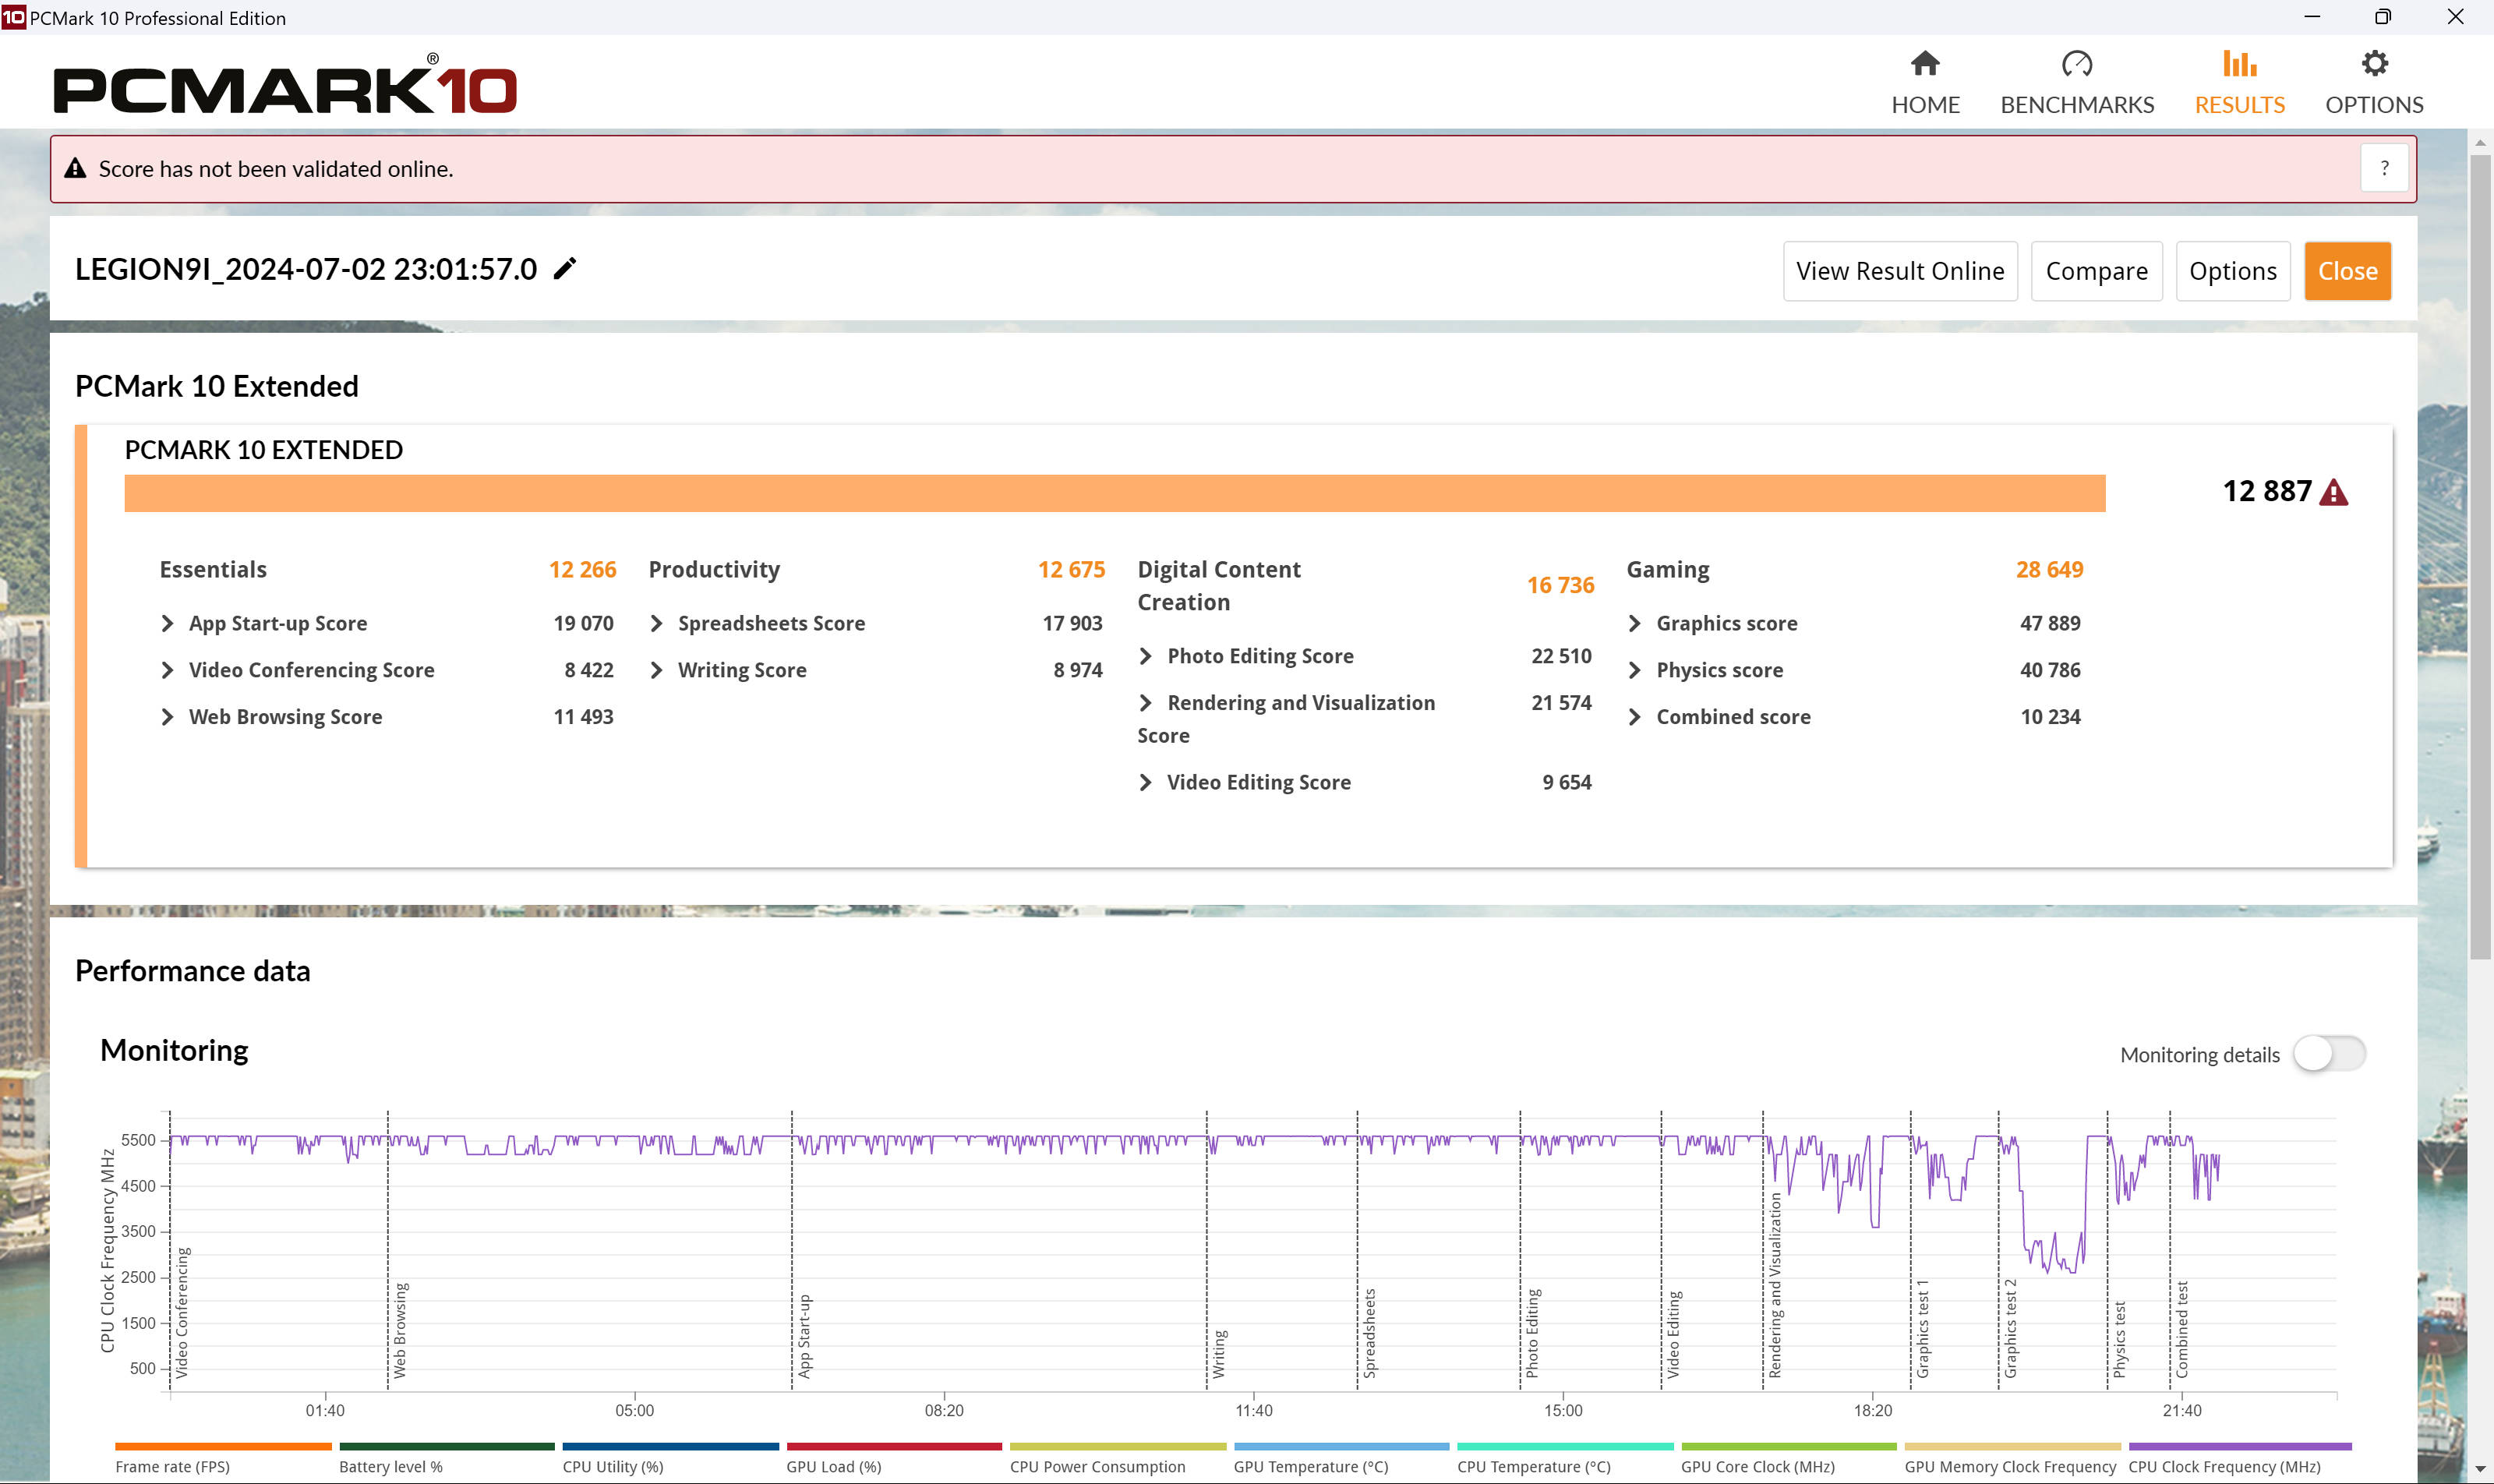Click the PCMark 10 title bar app icon
Viewport: 2494px width, 1484px height.
[13, 17]
